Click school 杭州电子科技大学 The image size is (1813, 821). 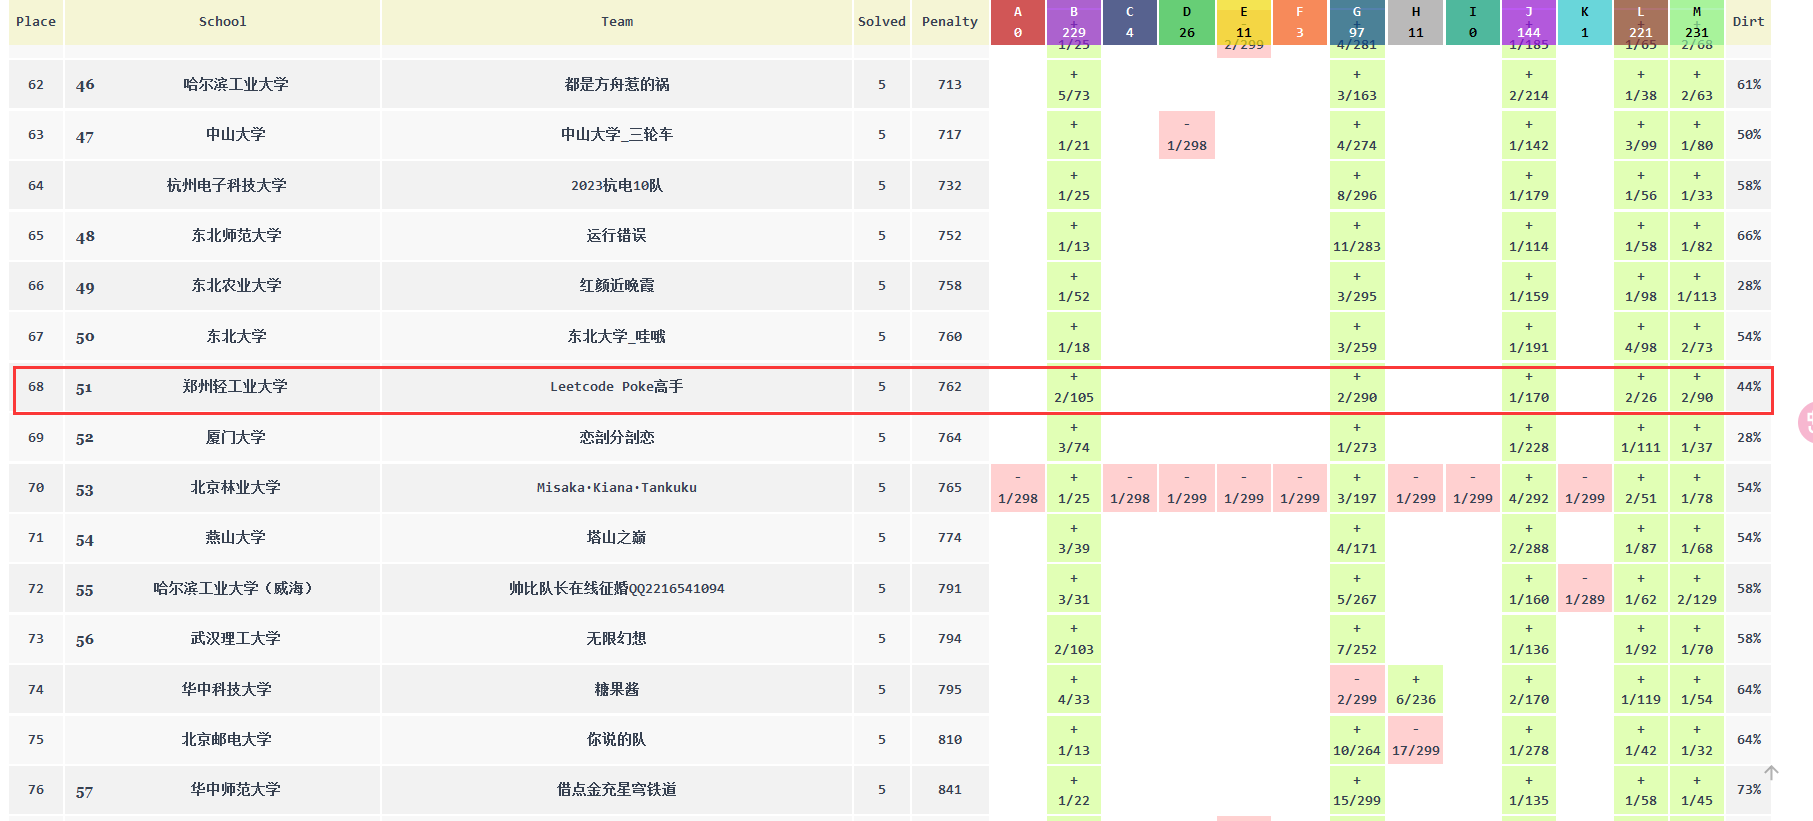[227, 186]
